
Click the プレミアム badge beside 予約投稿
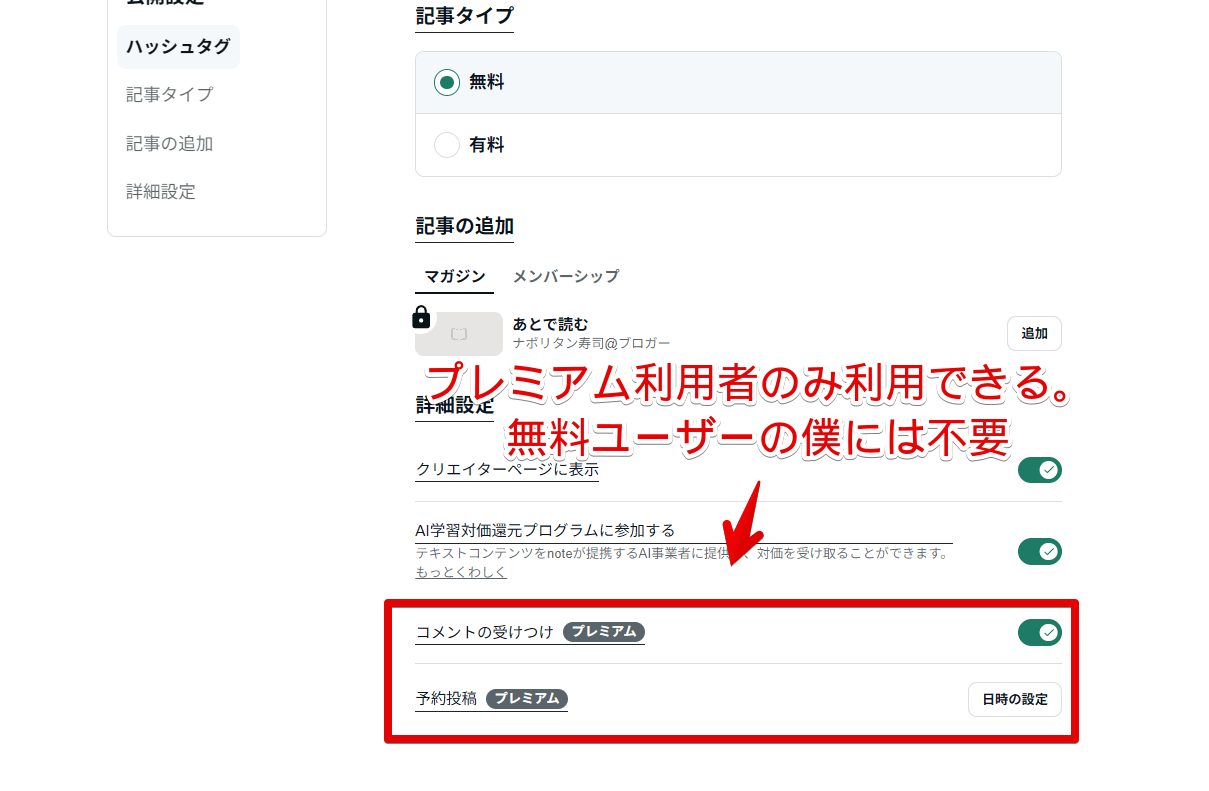(527, 699)
